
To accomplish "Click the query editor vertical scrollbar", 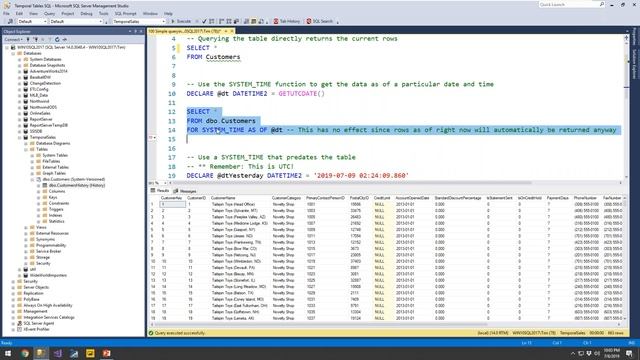I will coord(627,107).
